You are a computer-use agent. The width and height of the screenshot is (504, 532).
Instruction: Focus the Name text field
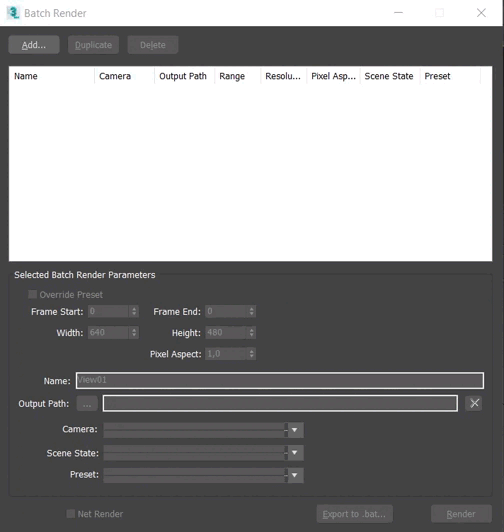coord(280,380)
